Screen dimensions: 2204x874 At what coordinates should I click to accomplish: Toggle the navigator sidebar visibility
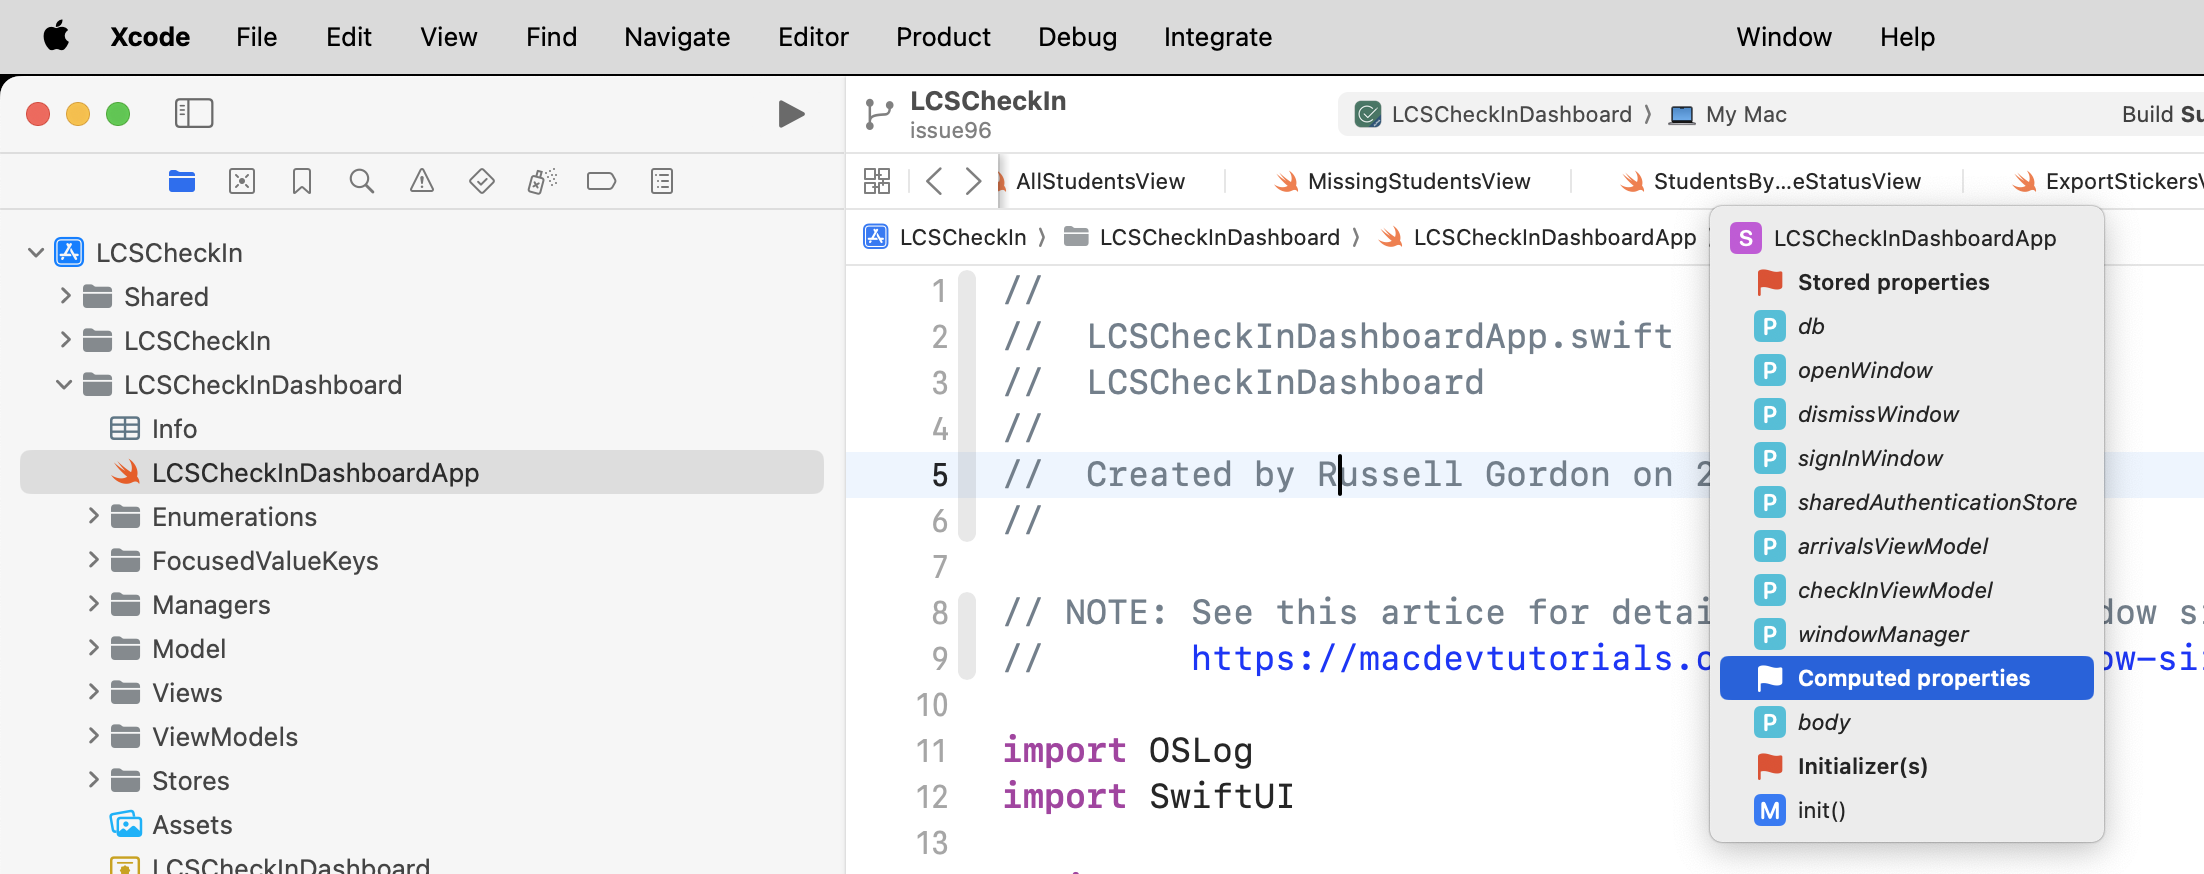pyautogui.click(x=194, y=113)
